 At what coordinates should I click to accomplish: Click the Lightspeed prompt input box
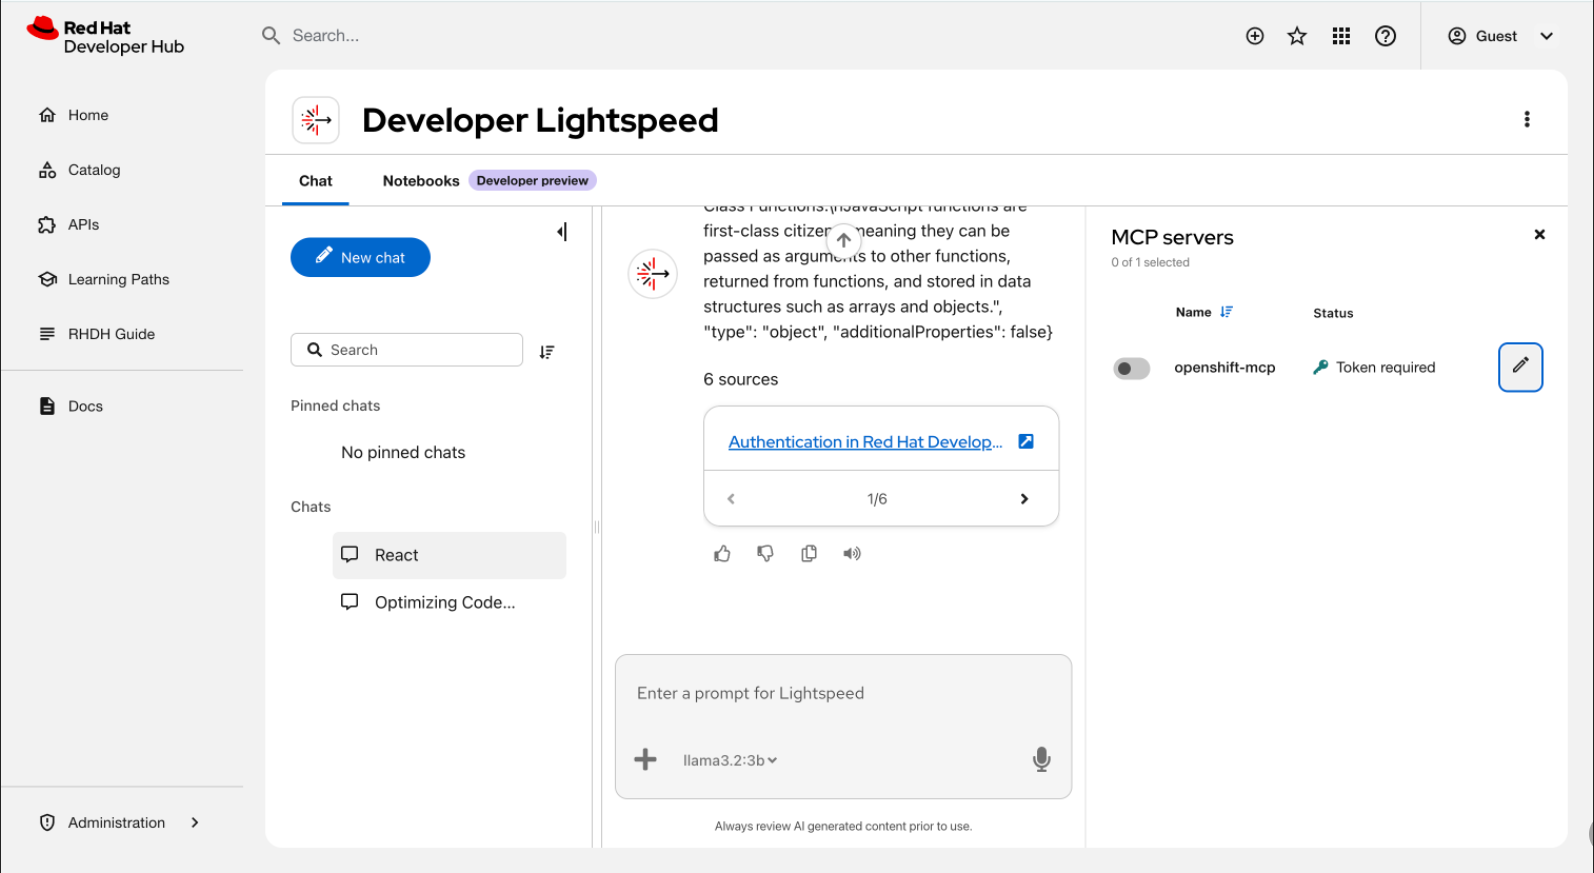tap(843, 694)
